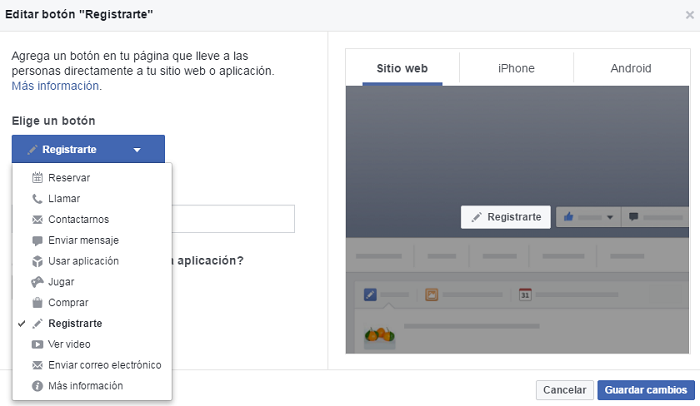Image resolution: width=700 pixels, height=406 pixels.
Task: Click the speech bubble icon beside Enviar mensaje
Action: click(x=37, y=240)
